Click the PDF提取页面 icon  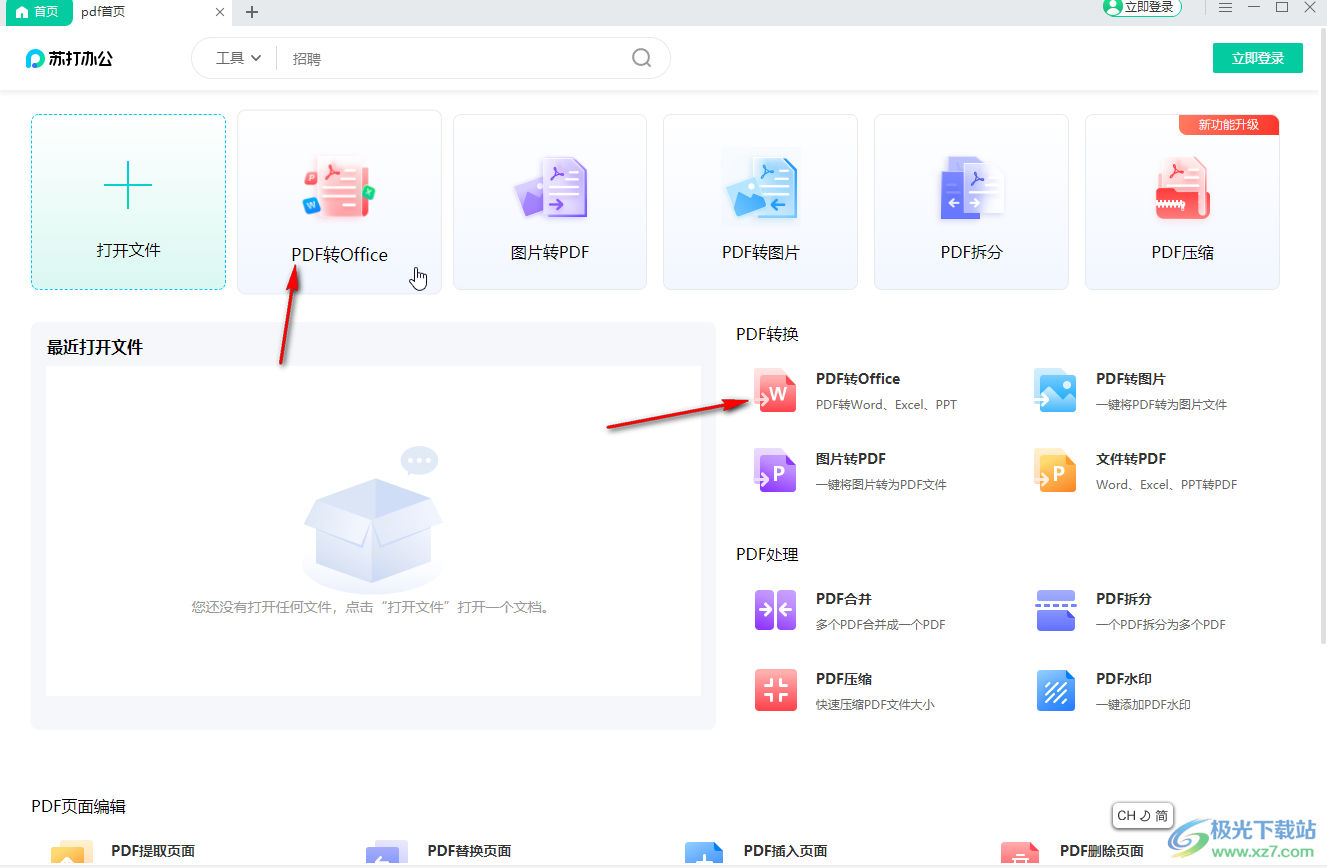(x=71, y=853)
